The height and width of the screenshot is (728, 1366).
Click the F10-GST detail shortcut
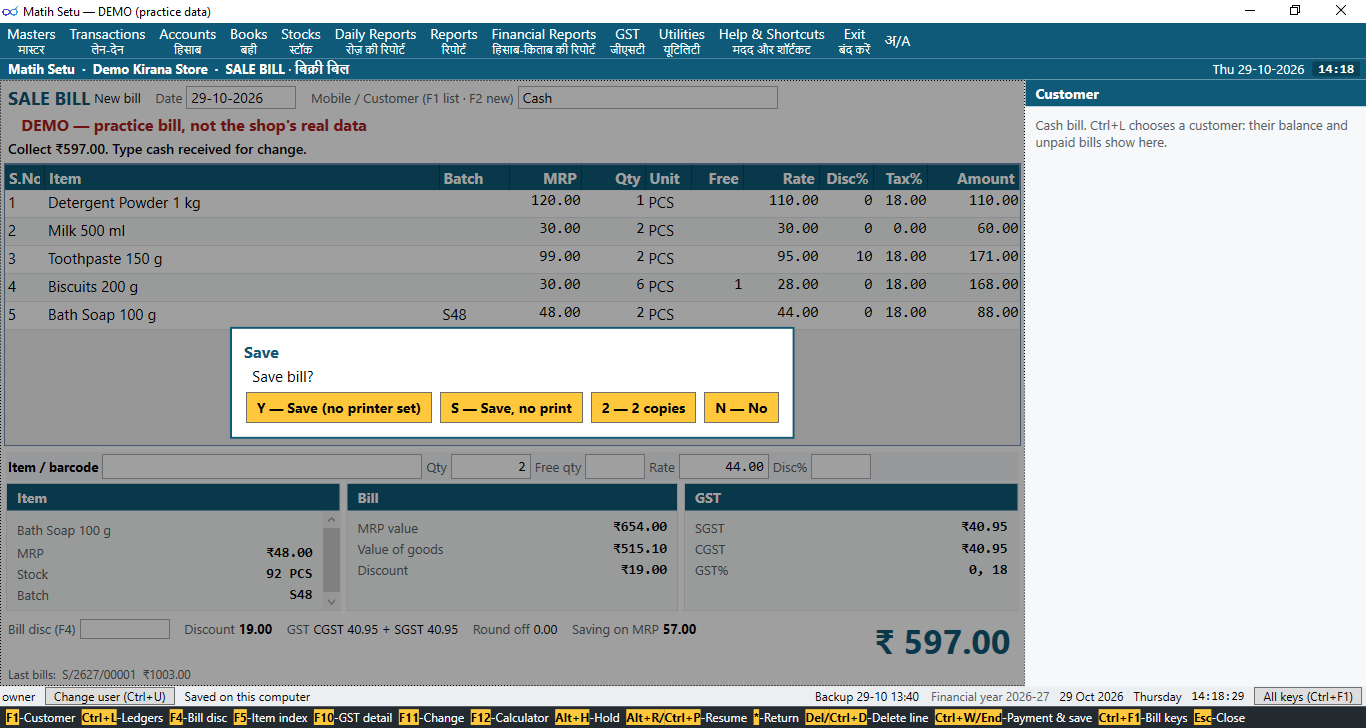pyautogui.click(x=353, y=718)
